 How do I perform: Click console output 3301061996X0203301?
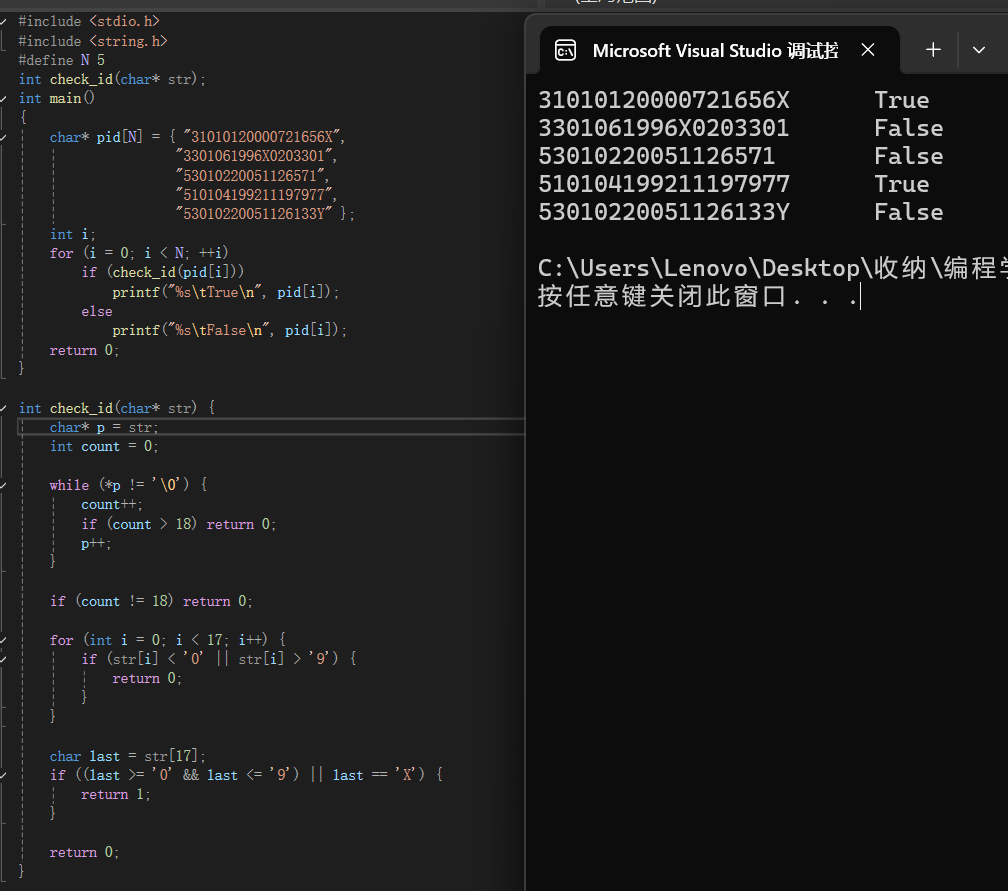pyautogui.click(x=664, y=129)
